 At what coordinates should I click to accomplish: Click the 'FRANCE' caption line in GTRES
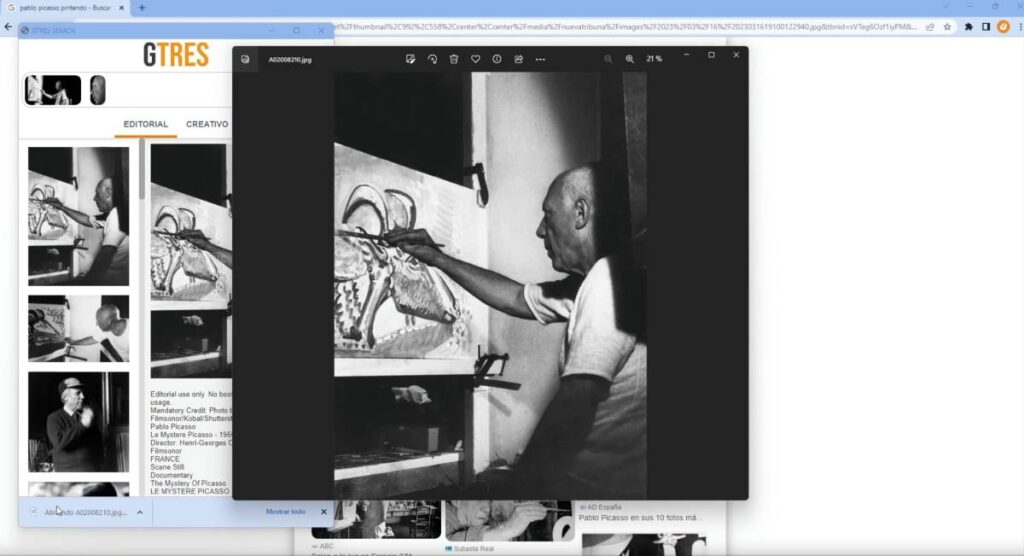tap(165, 459)
